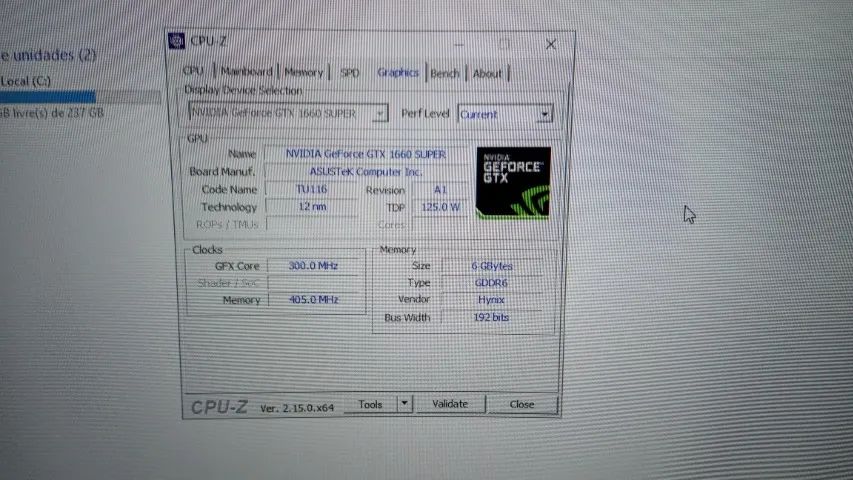Expand the display device selection dropdown
853x480 pixels.
point(381,113)
